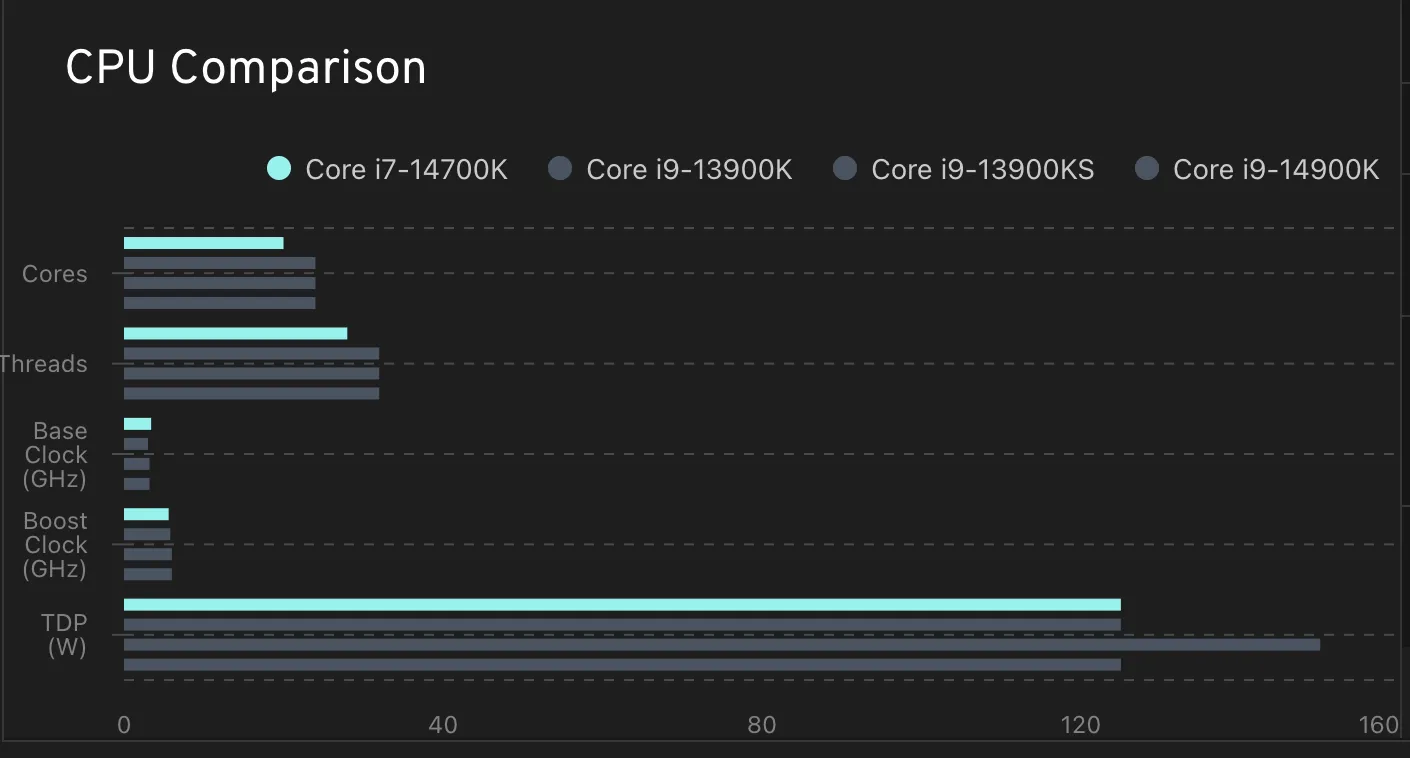
Task: Toggle the Core i9-13900KS legend dot
Action: pyautogui.click(x=845, y=169)
